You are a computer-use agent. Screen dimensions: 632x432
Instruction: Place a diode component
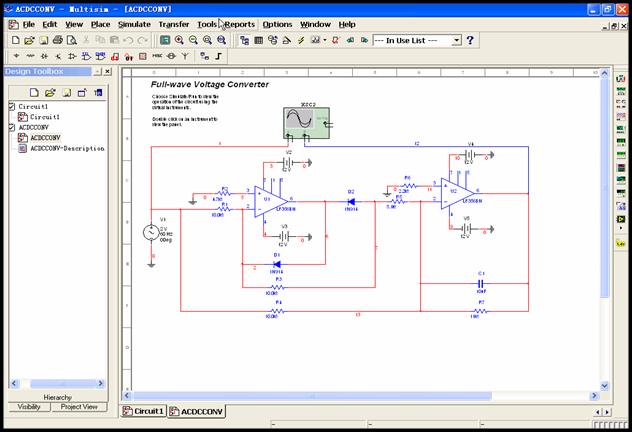44,56
